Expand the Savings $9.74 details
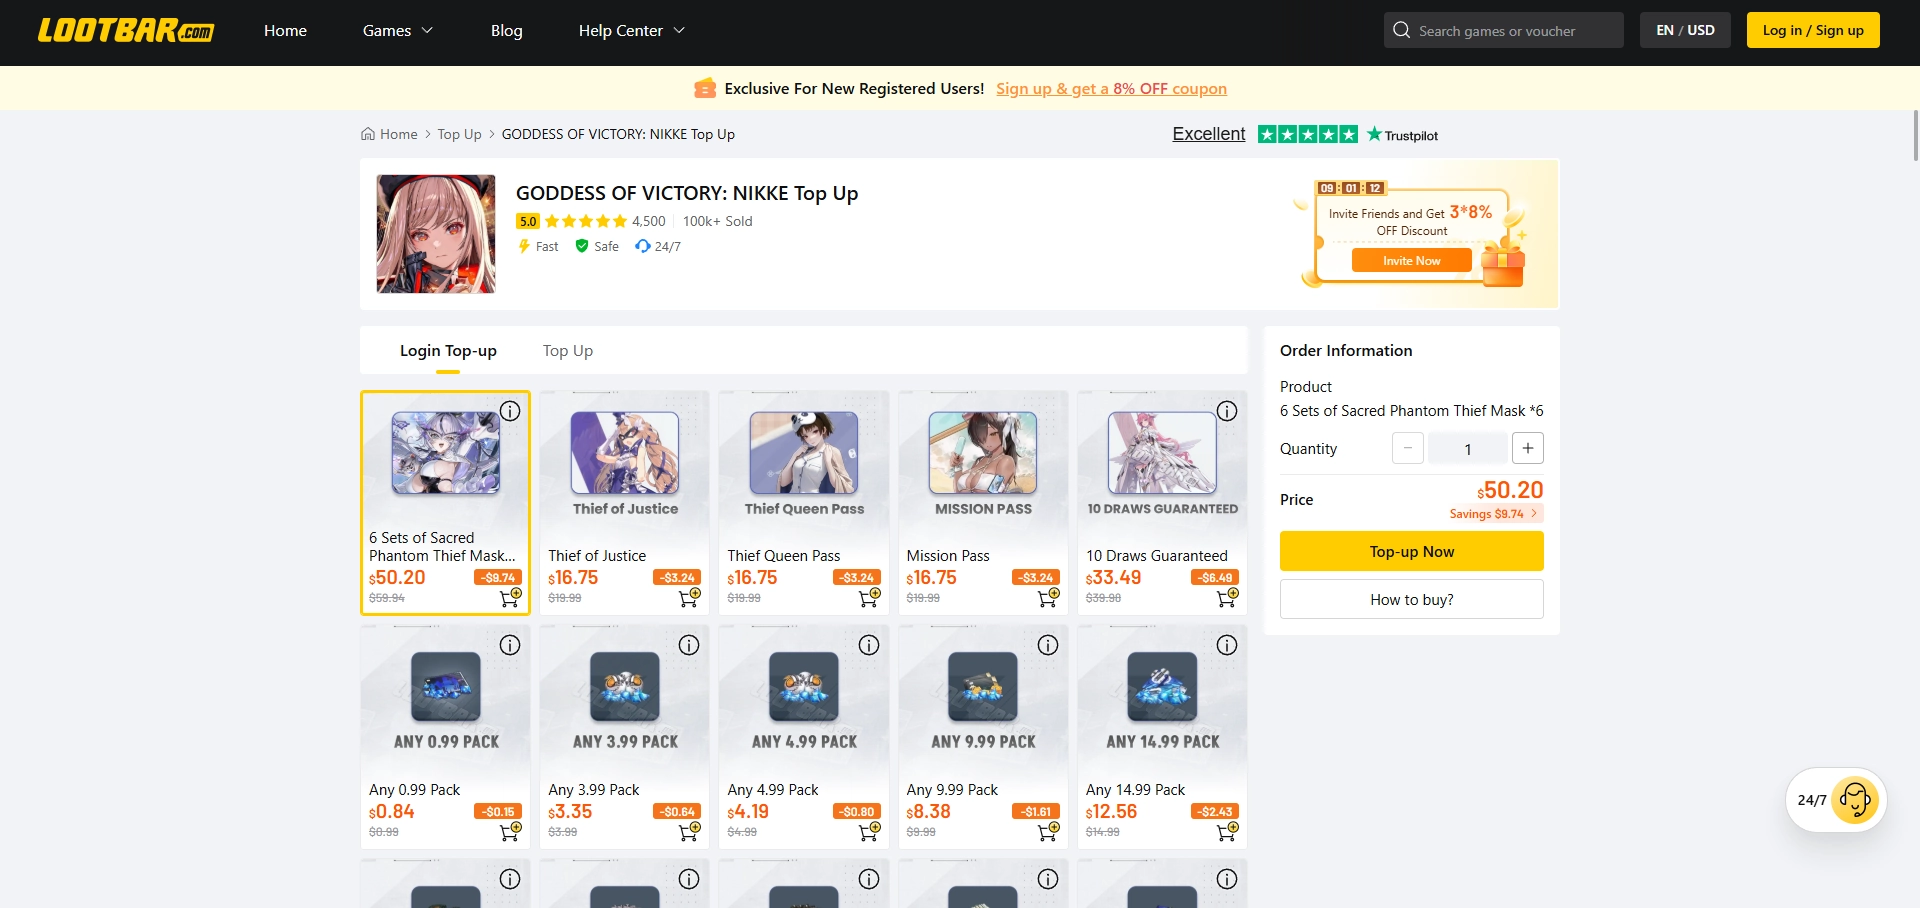The height and width of the screenshot is (908, 1920). click(x=1496, y=514)
